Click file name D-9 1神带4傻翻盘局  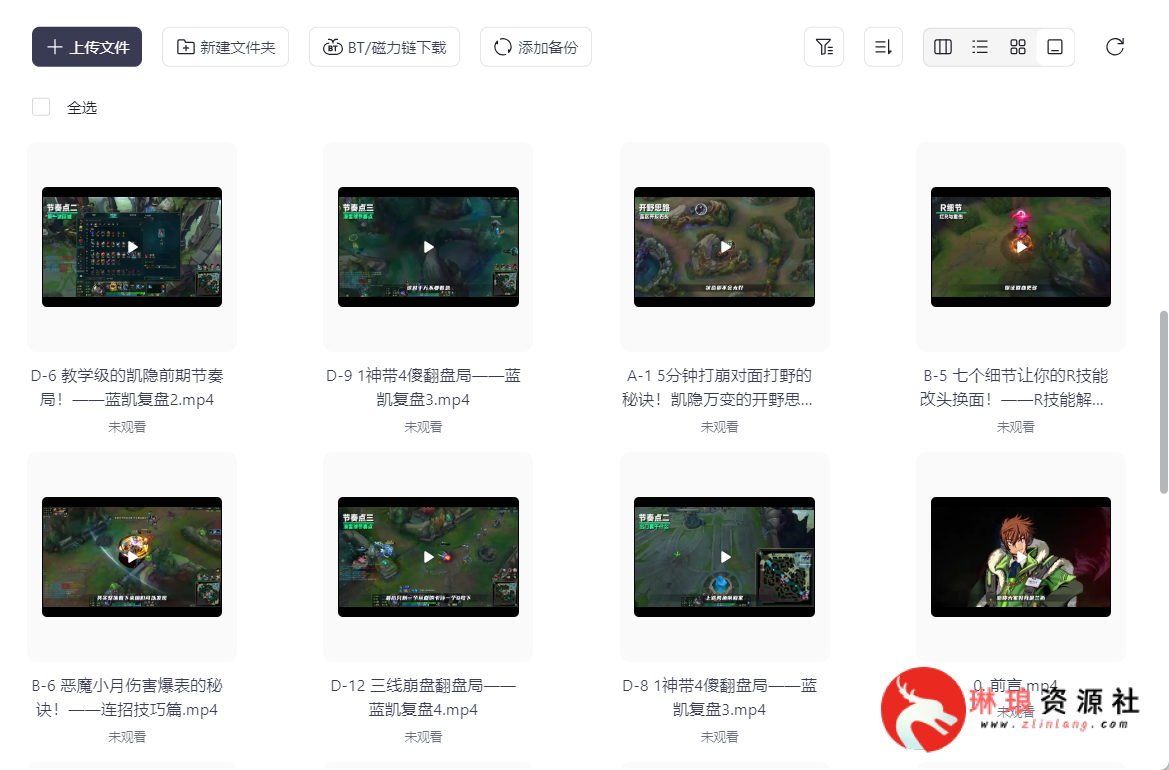(423, 388)
